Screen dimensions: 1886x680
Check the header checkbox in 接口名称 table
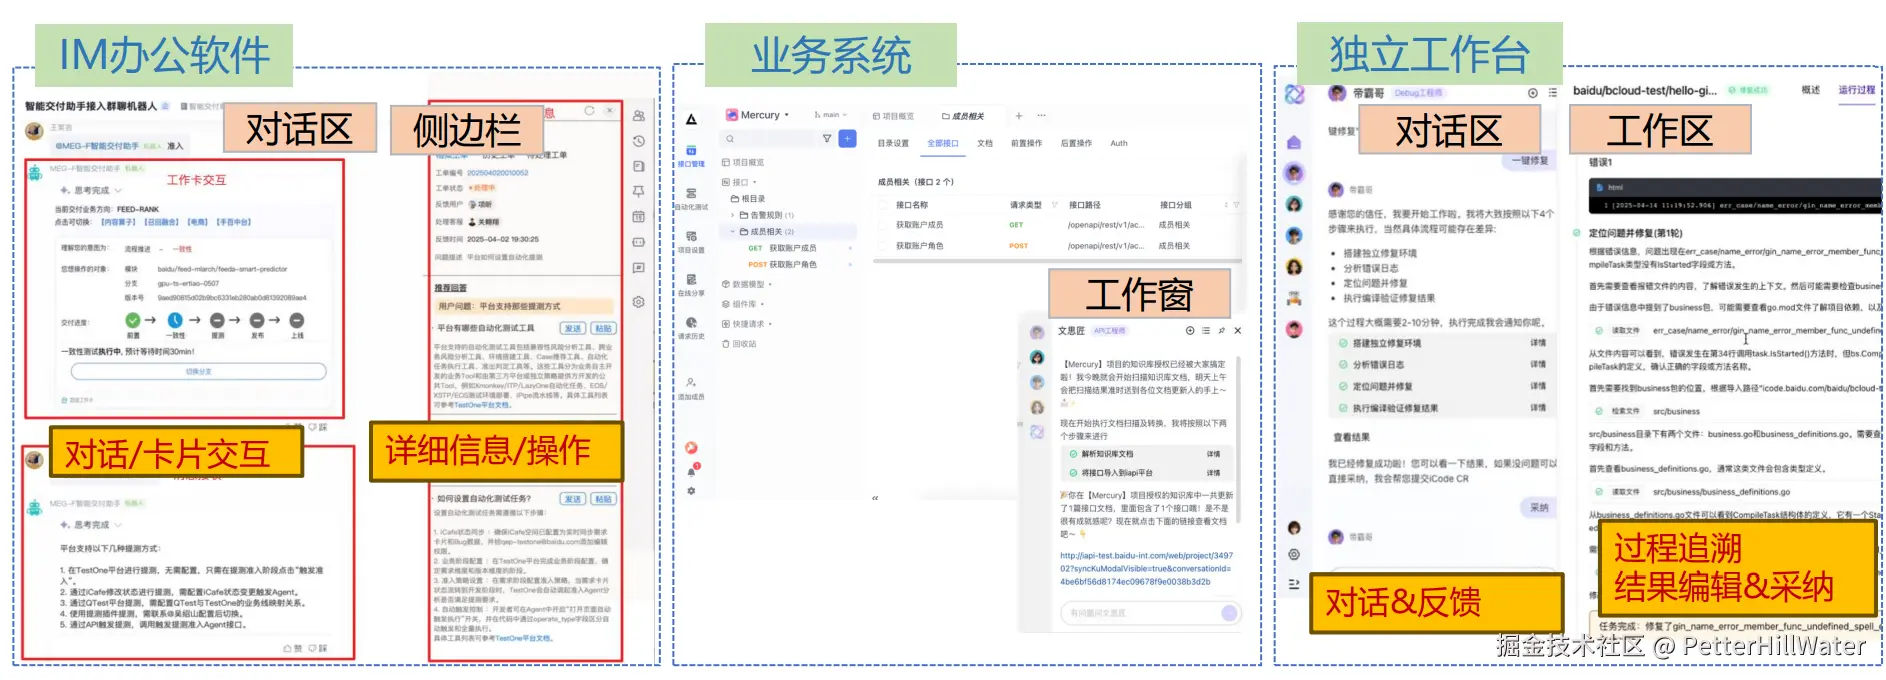(884, 205)
